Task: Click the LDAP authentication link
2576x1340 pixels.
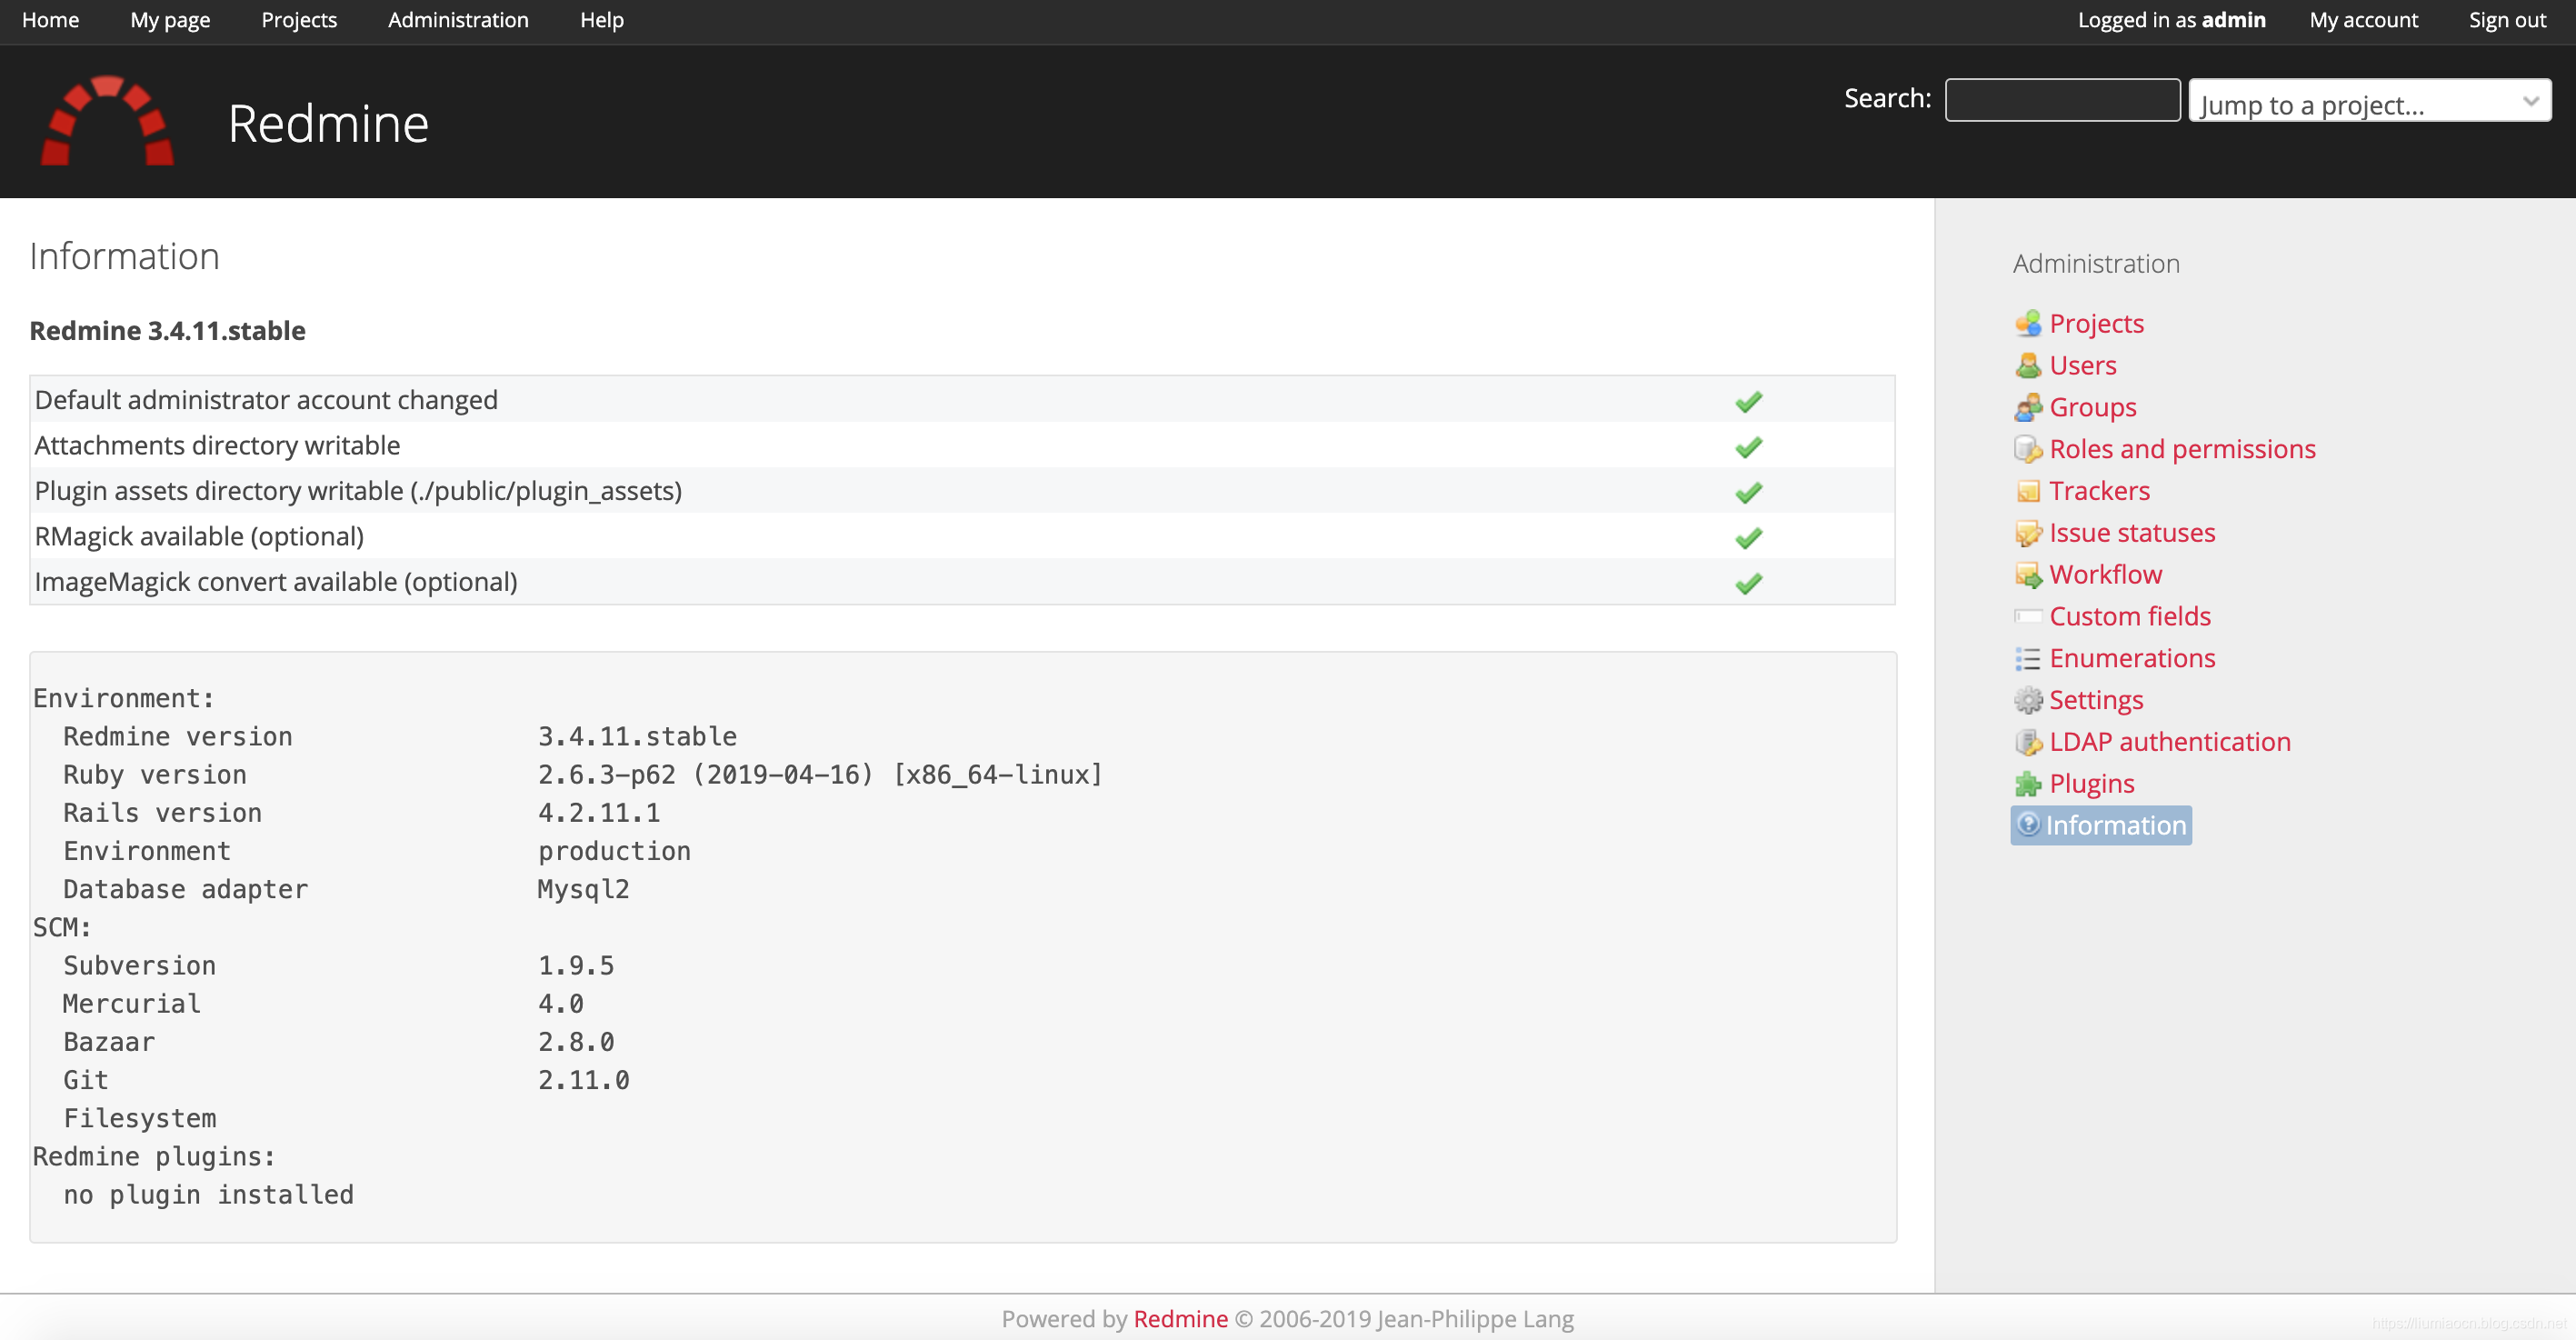Action: pyautogui.click(x=2169, y=742)
